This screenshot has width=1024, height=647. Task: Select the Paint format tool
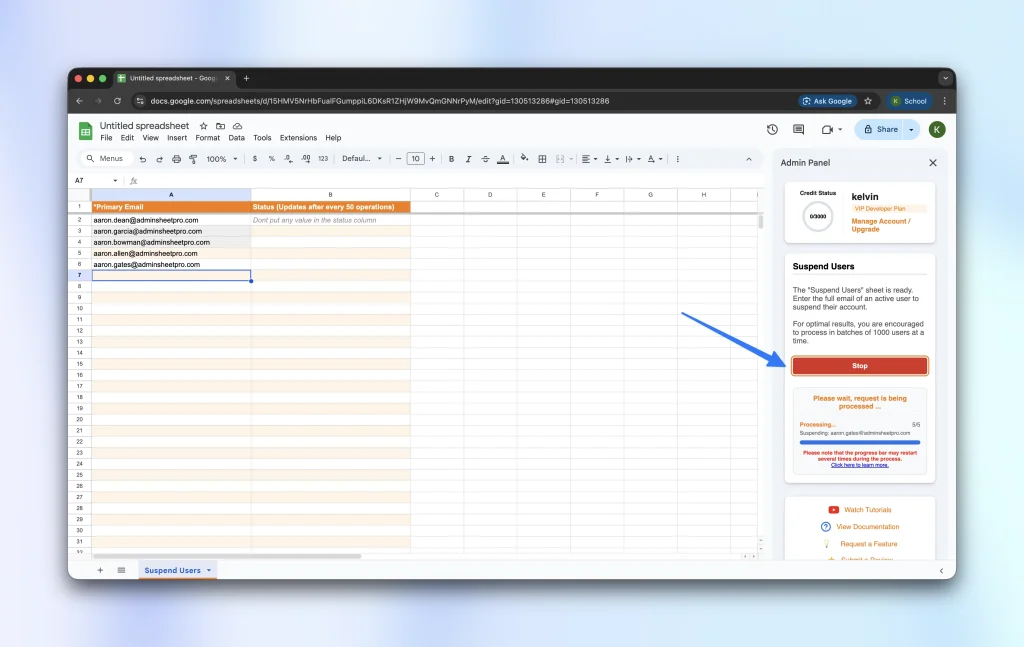point(193,159)
